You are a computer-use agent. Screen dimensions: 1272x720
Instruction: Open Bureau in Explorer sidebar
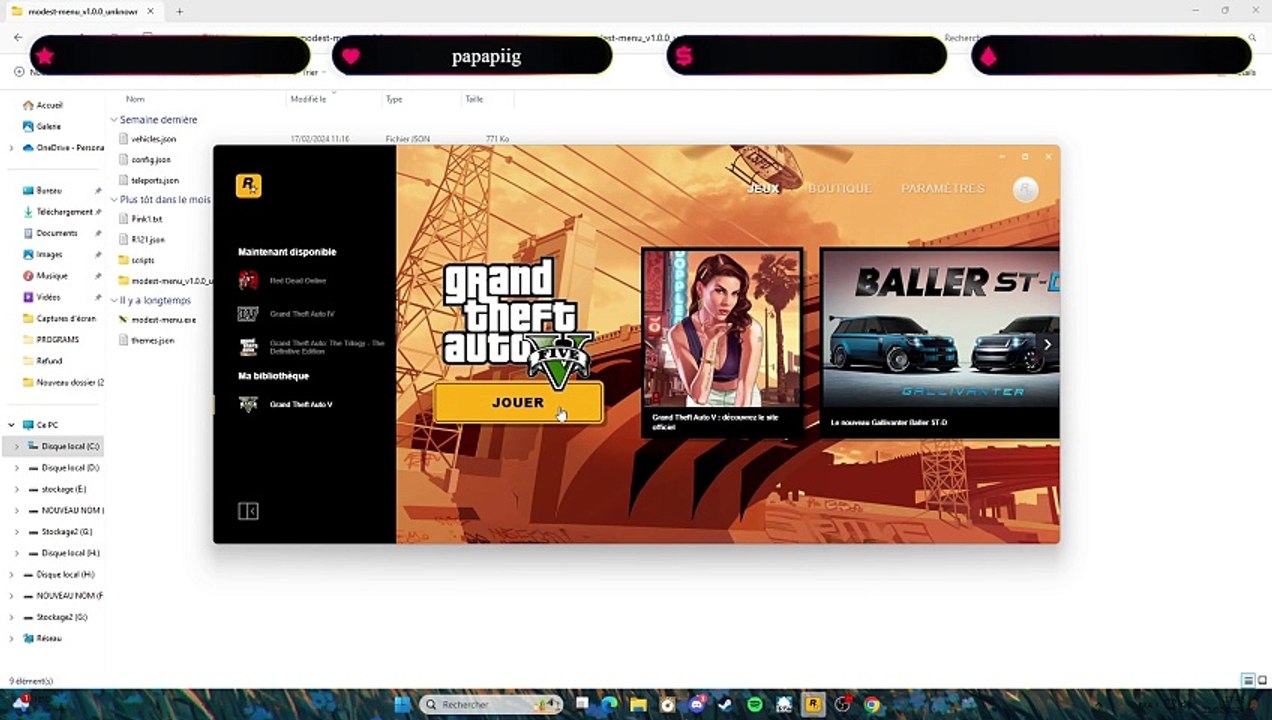point(49,190)
